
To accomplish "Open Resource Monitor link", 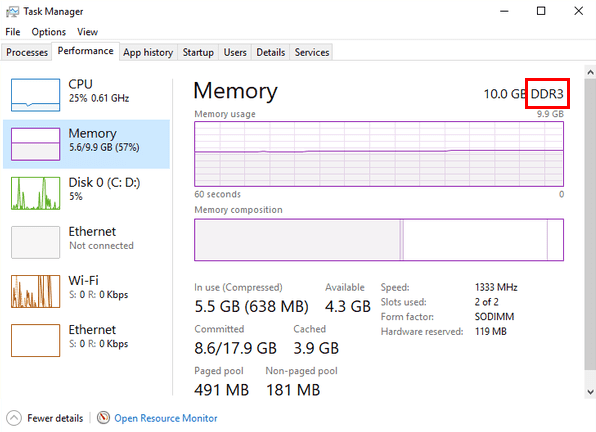I will [166, 418].
